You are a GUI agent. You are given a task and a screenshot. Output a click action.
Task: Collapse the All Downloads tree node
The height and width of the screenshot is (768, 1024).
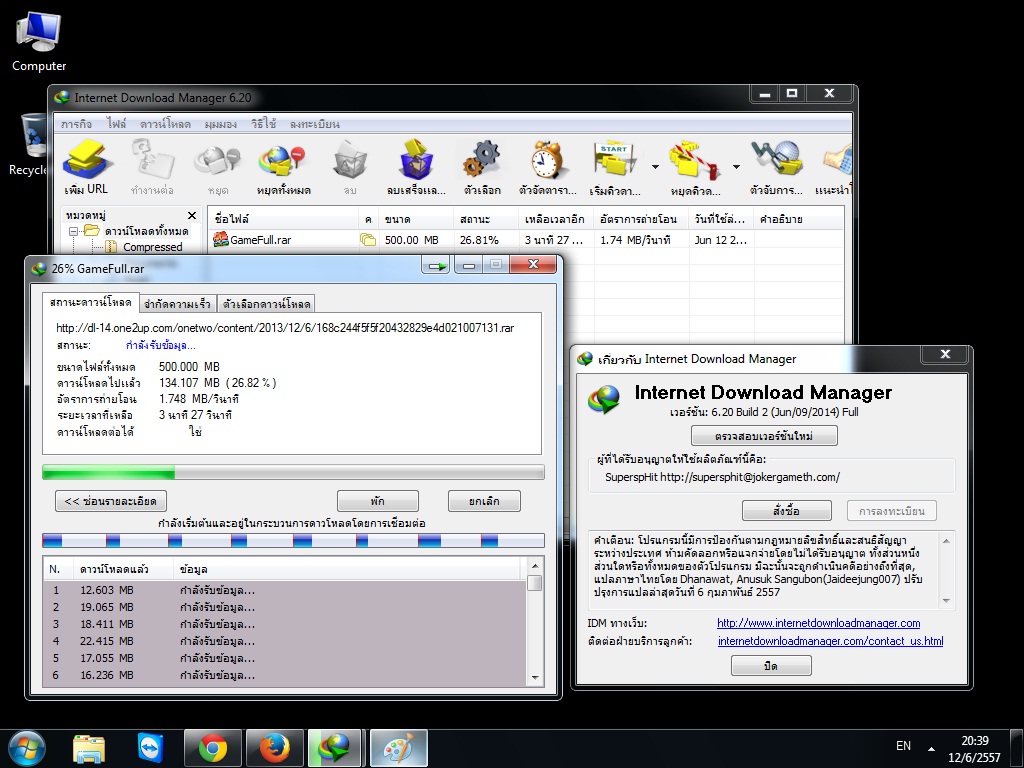coord(74,231)
